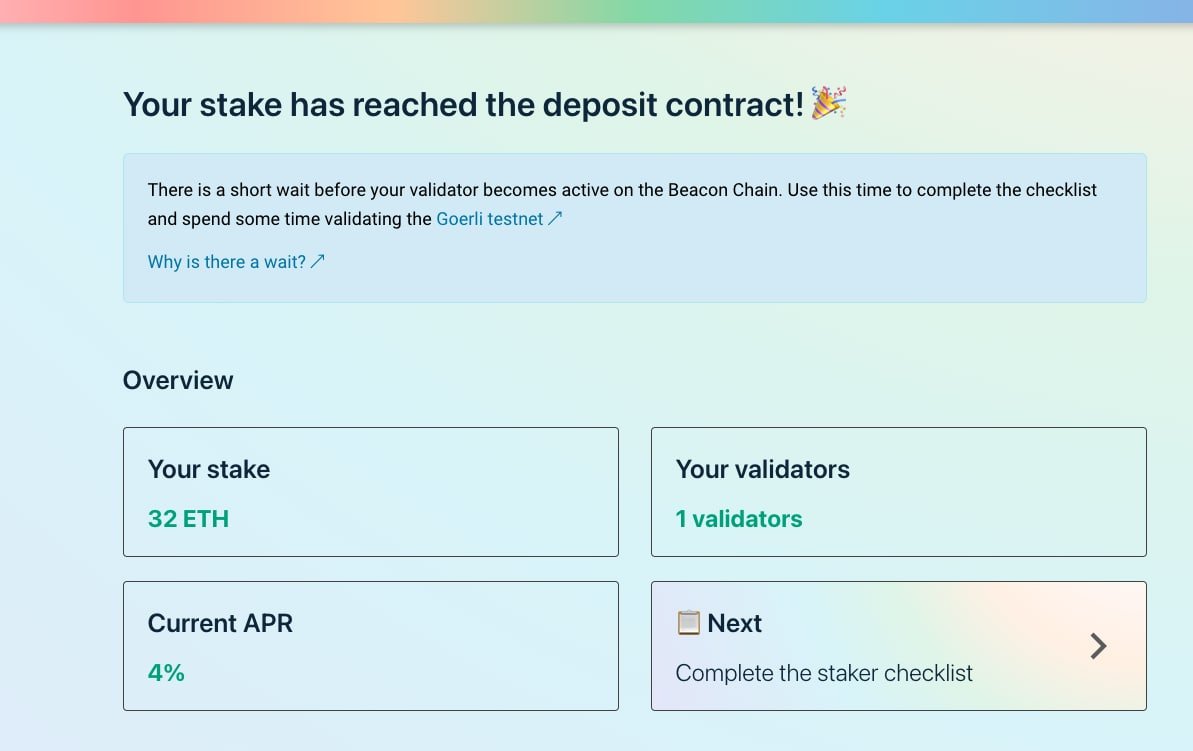
Task: Select the Overview section heading
Action: (x=178, y=380)
